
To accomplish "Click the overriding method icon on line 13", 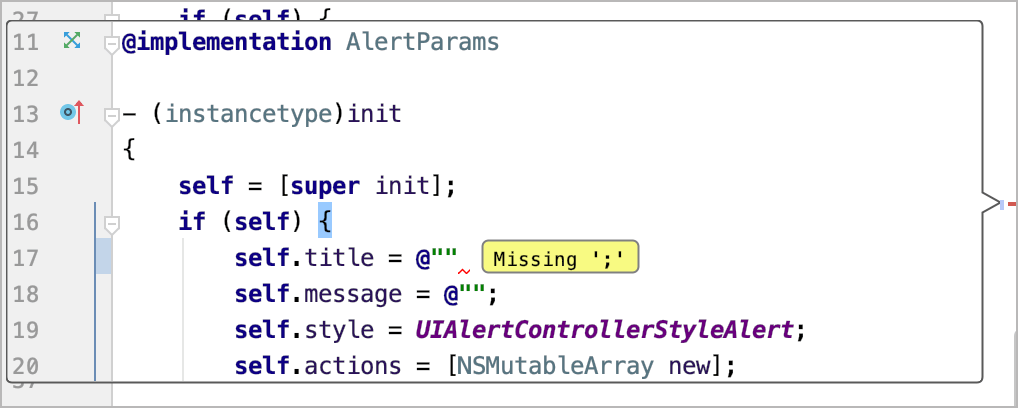I will 72,112.
